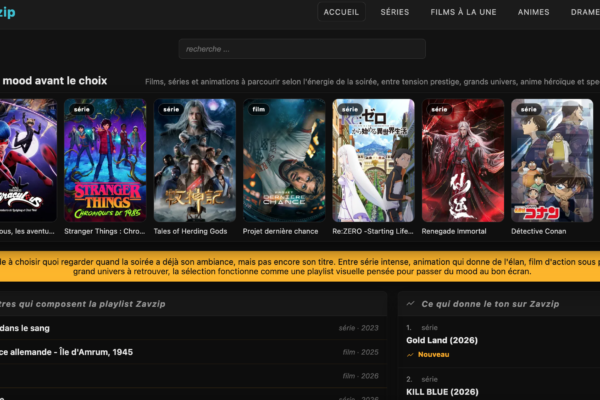Click the 'film - 2026' playlist row
This screenshot has width=600, height=400.
tap(193, 376)
